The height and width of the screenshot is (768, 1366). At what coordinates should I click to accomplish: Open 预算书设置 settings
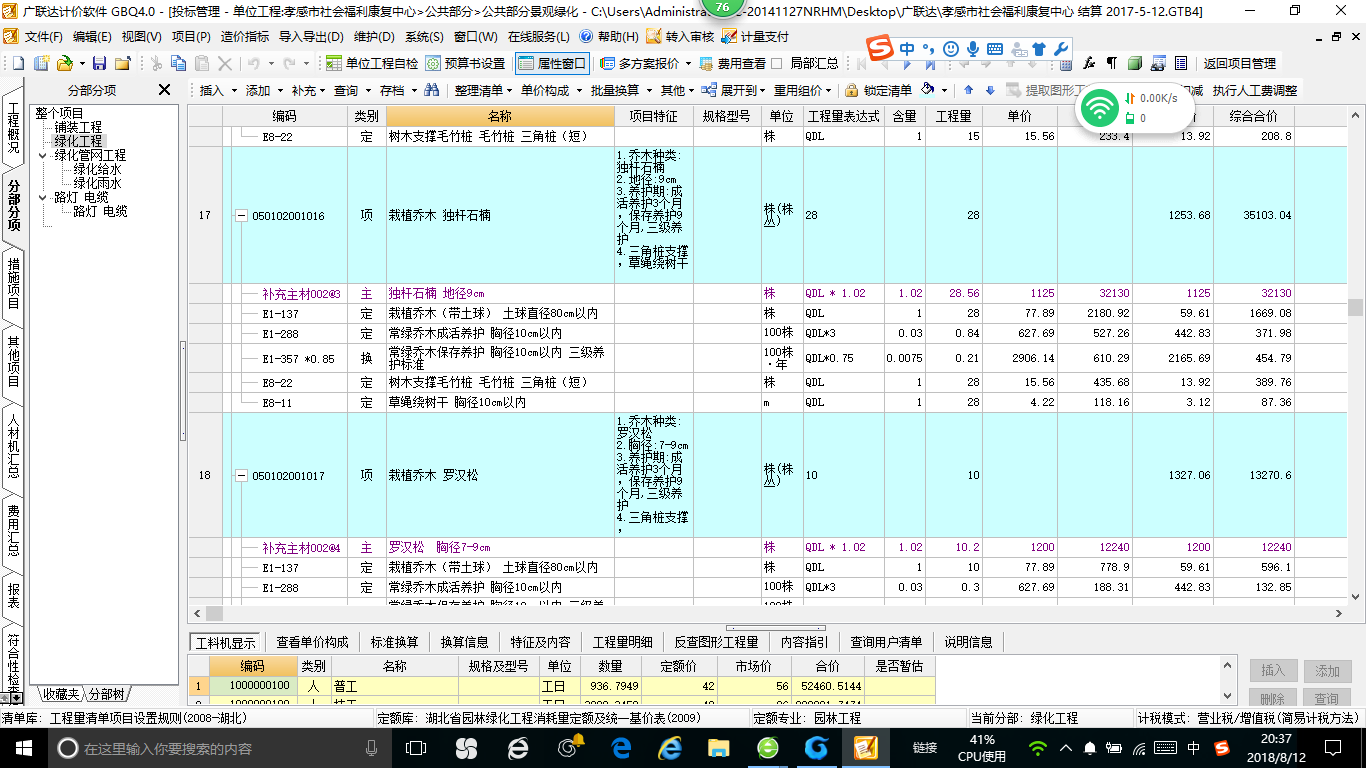(x=466, y=63)
